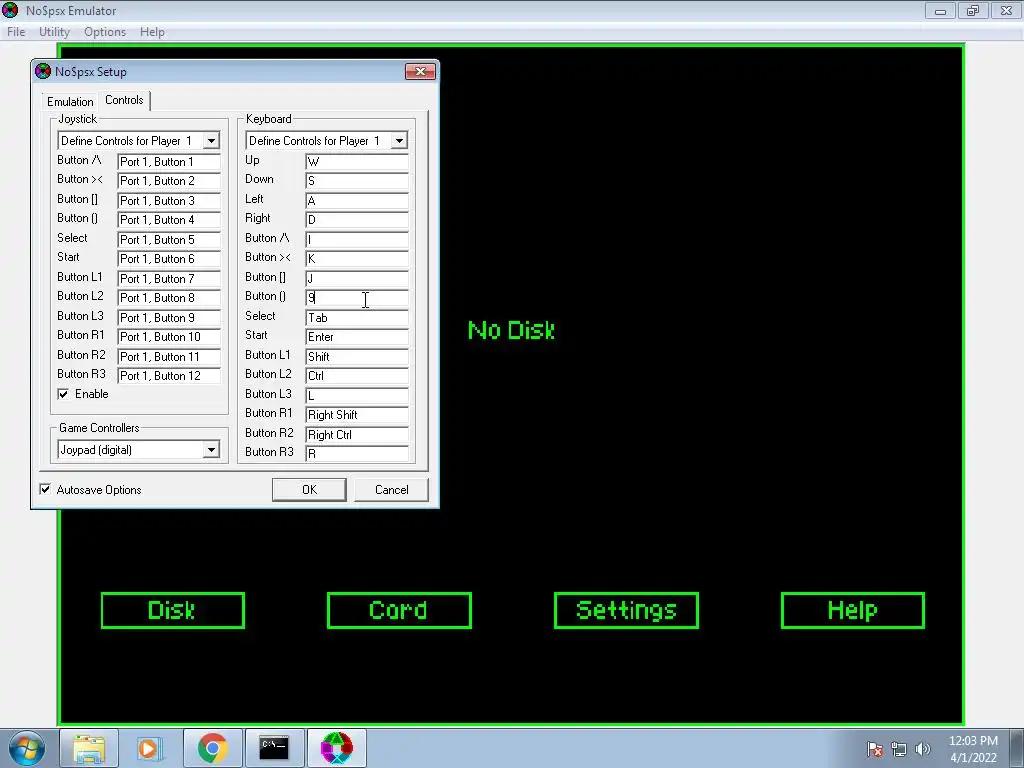
Task: Click Cancel in the NoSpsx Setup dialog
Action: click(x=391, y=490)
